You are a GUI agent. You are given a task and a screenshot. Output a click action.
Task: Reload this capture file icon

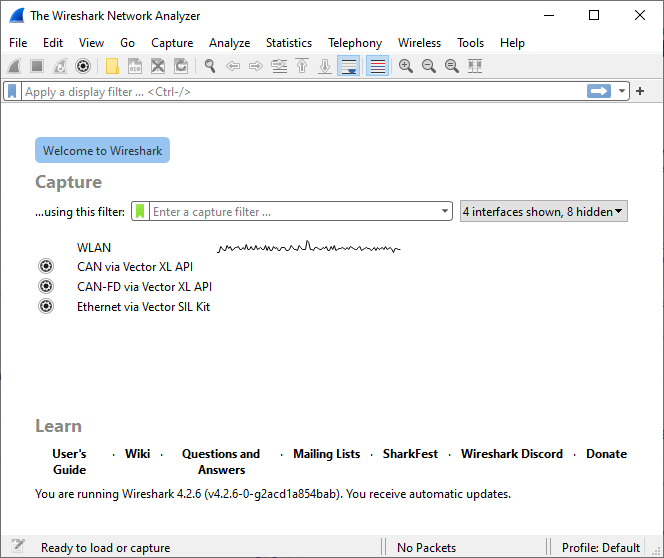(181, 66)
